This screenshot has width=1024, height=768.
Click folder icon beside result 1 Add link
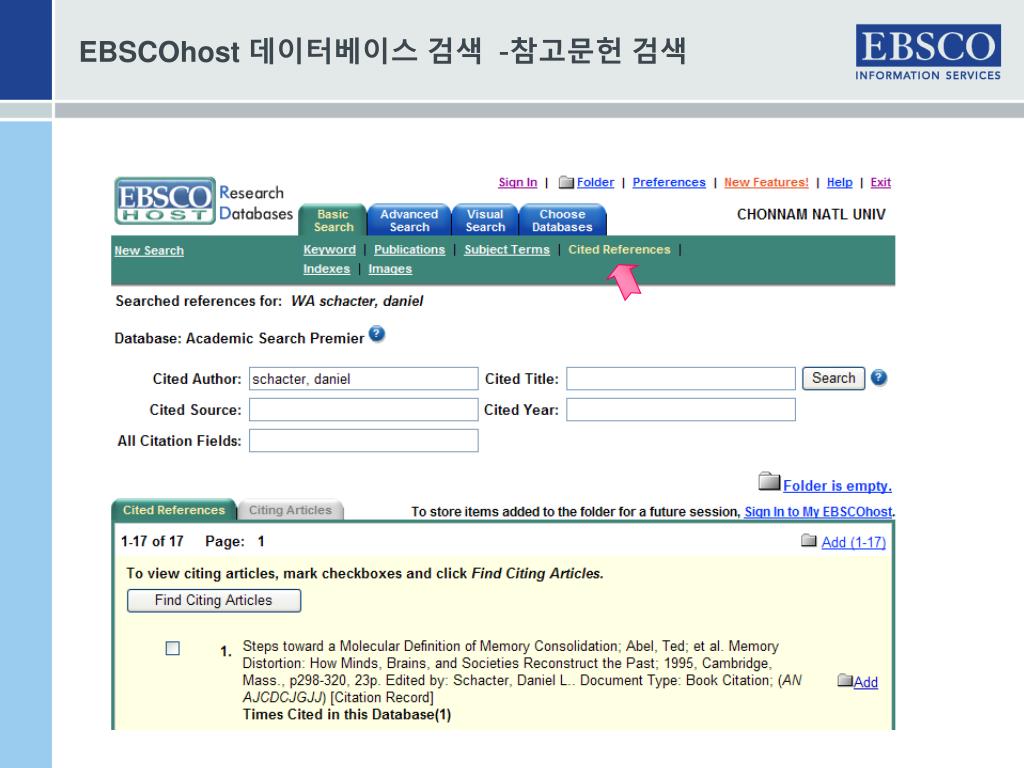coord(845,680)
